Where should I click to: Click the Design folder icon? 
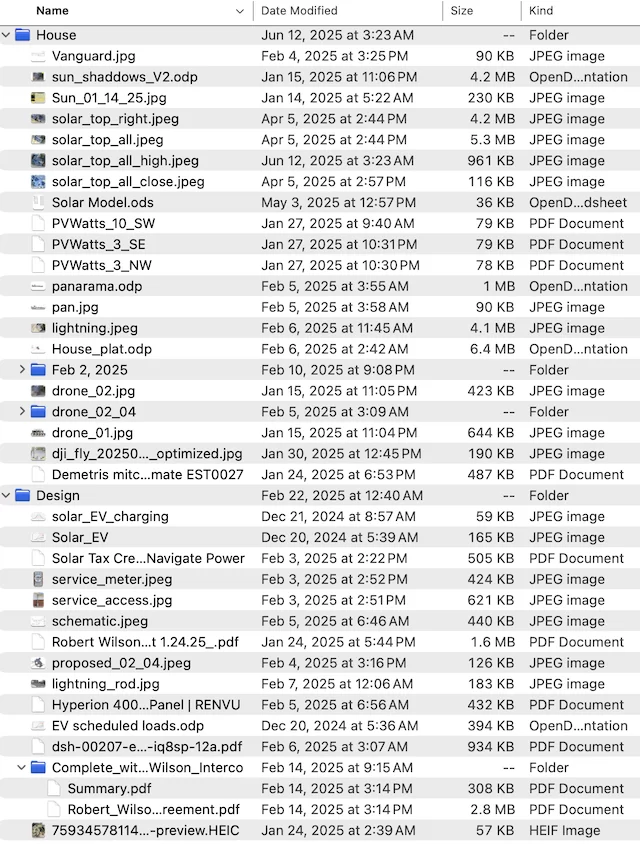click(23, 496)
